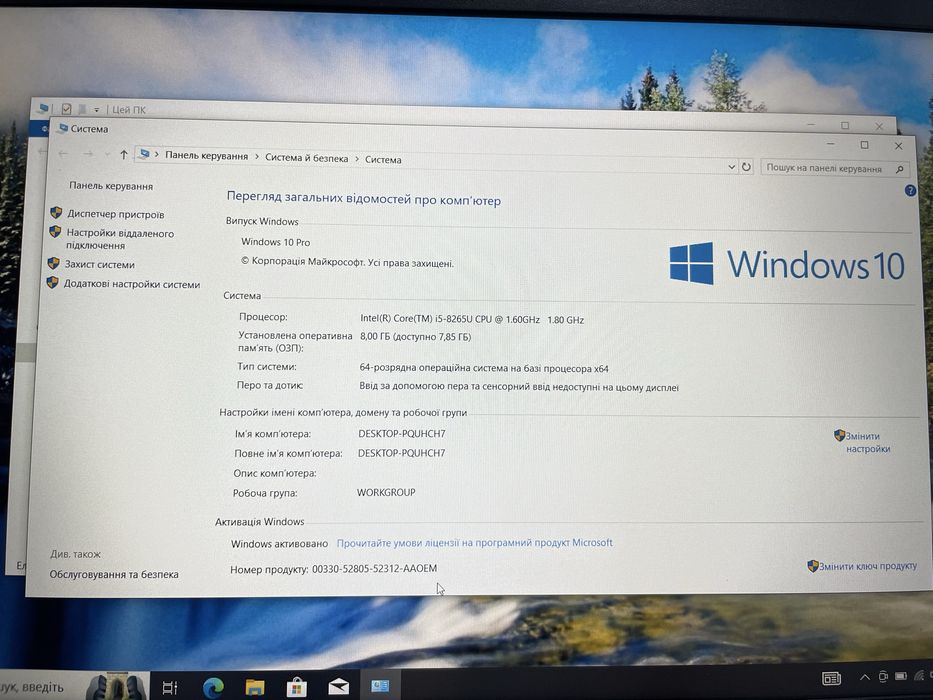This screenshot has height=700, width=933.
Task: Click the Windows 10 logo
Action: (787, 264)
